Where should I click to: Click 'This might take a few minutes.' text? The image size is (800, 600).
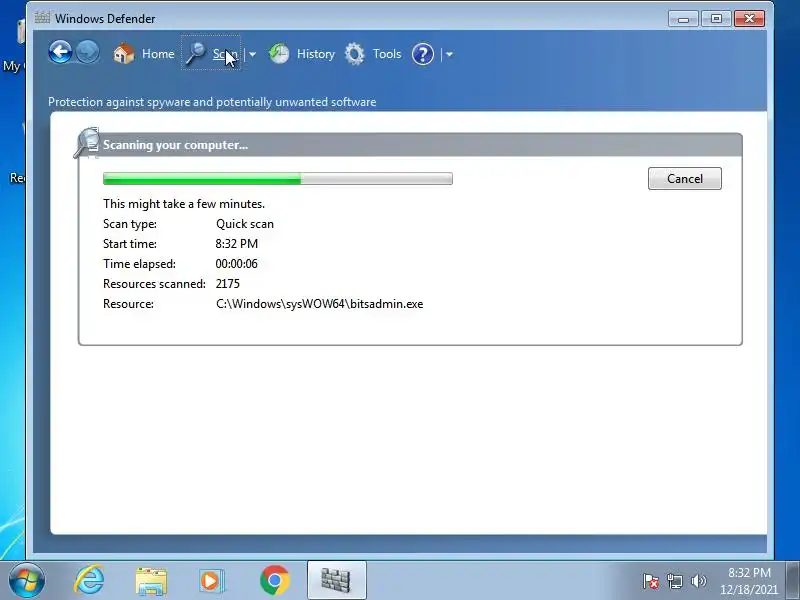184,204
